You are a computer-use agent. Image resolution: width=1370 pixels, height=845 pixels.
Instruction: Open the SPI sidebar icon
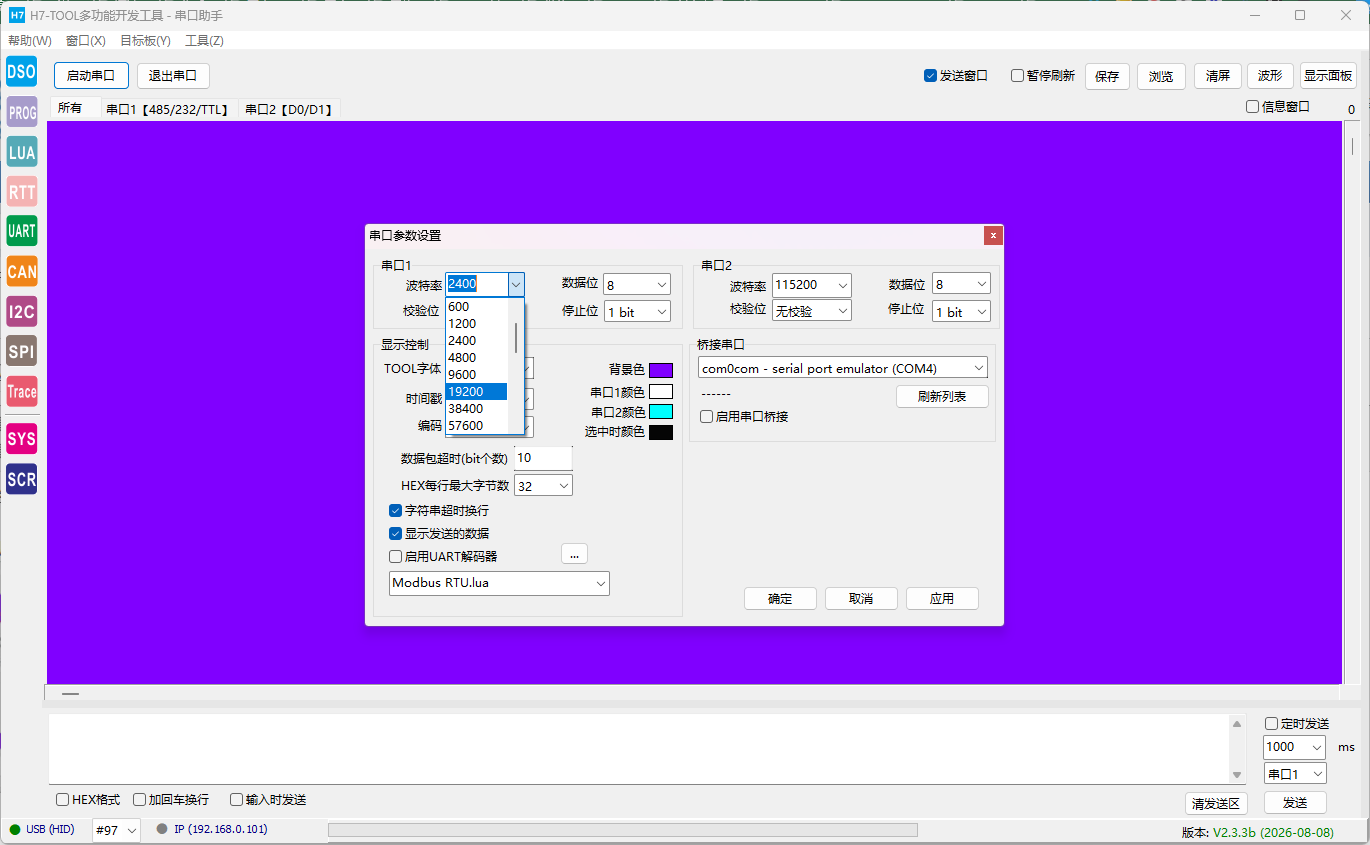tap(22, 351)
